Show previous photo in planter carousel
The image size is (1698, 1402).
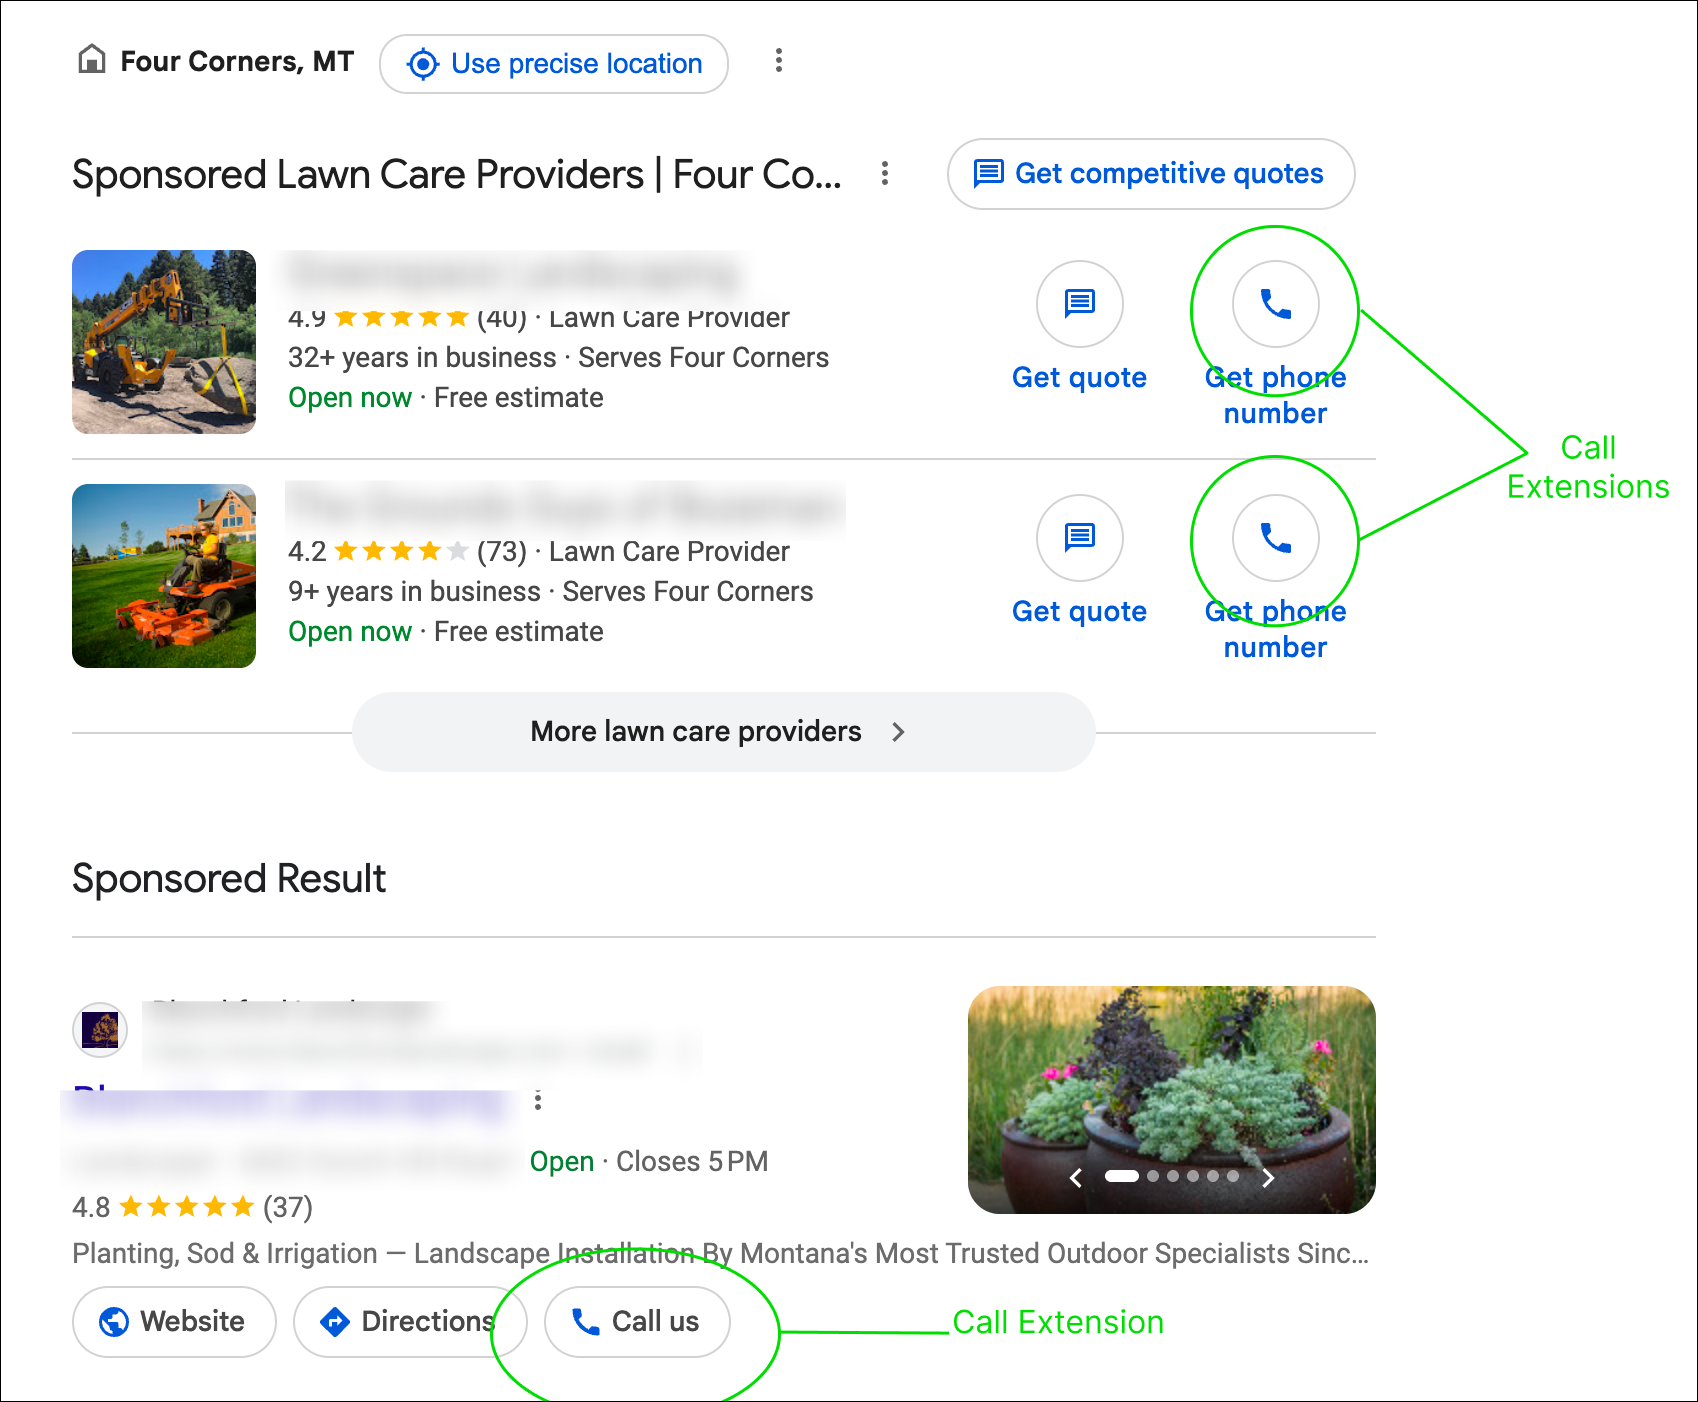1076,1178
